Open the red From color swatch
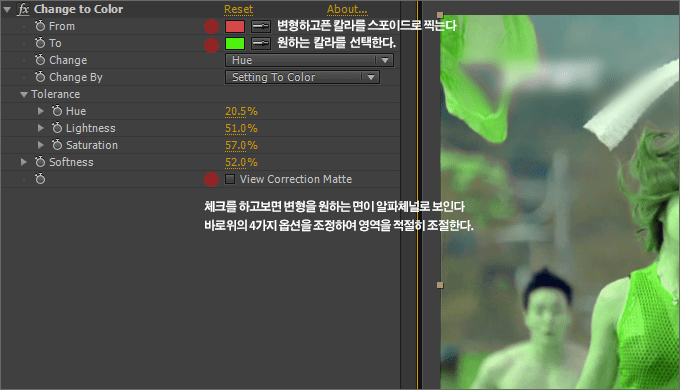 point(235,26)
